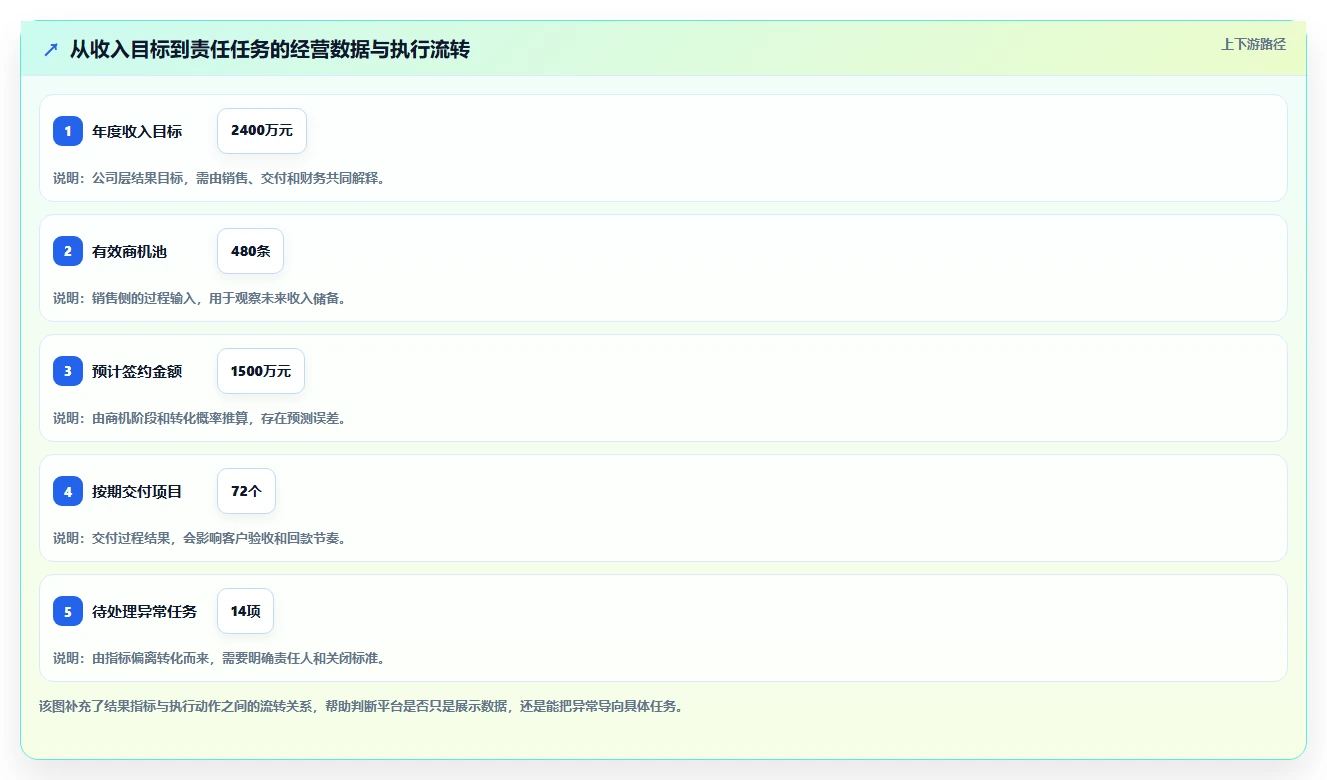The width and height of the screenshot is (1327, 780).
Task: Select the title 从收入目标到责任任务的经营数据与执行流转
Action: (x=270, y=49)
